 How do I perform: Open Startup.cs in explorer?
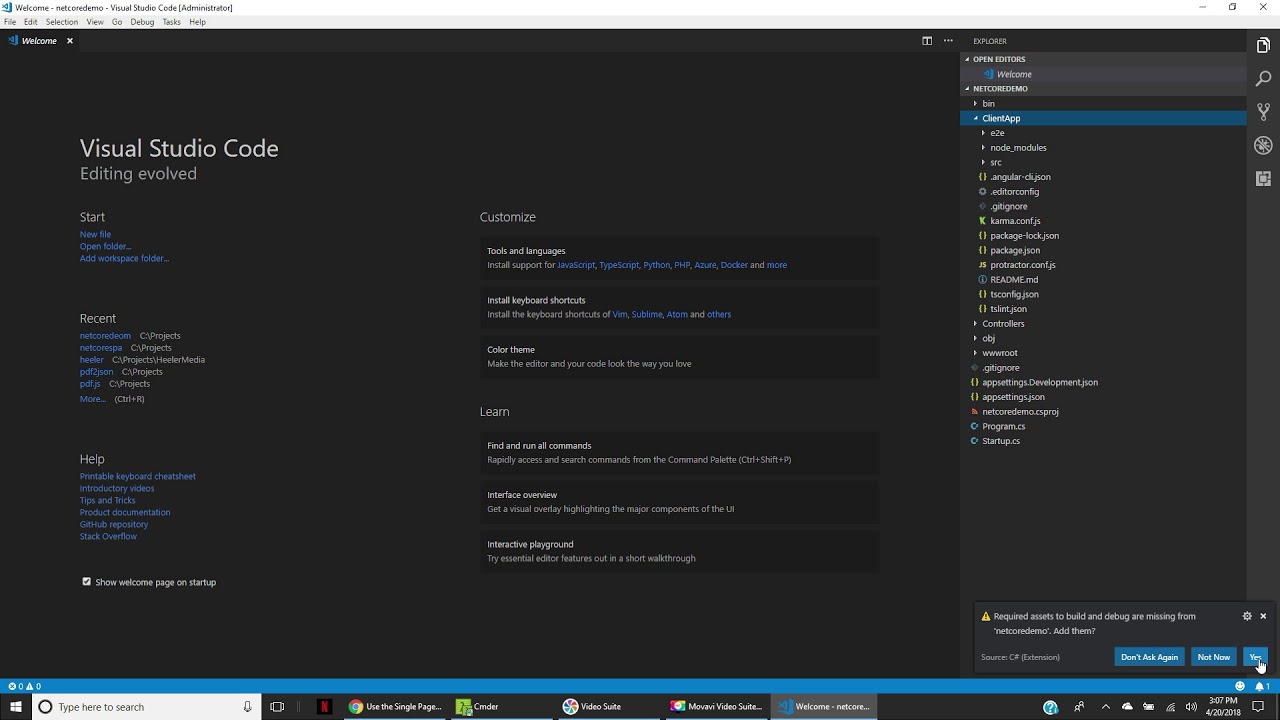1103,441
